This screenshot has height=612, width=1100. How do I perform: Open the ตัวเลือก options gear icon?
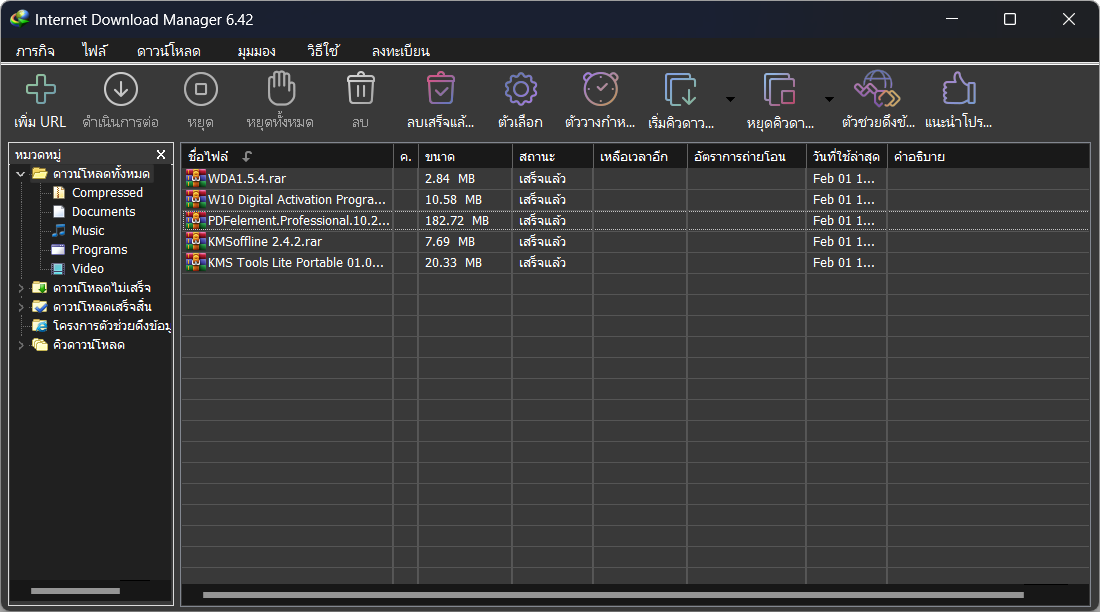[x=521, y=90]
